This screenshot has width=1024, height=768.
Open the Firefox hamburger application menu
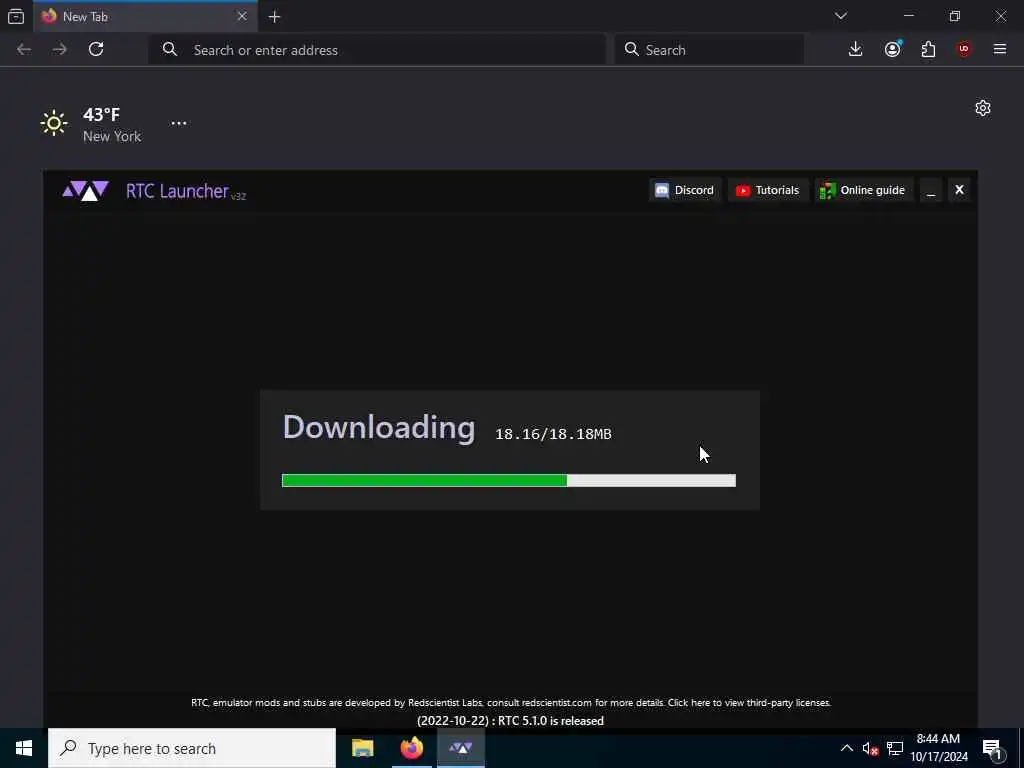[1000, 49]
